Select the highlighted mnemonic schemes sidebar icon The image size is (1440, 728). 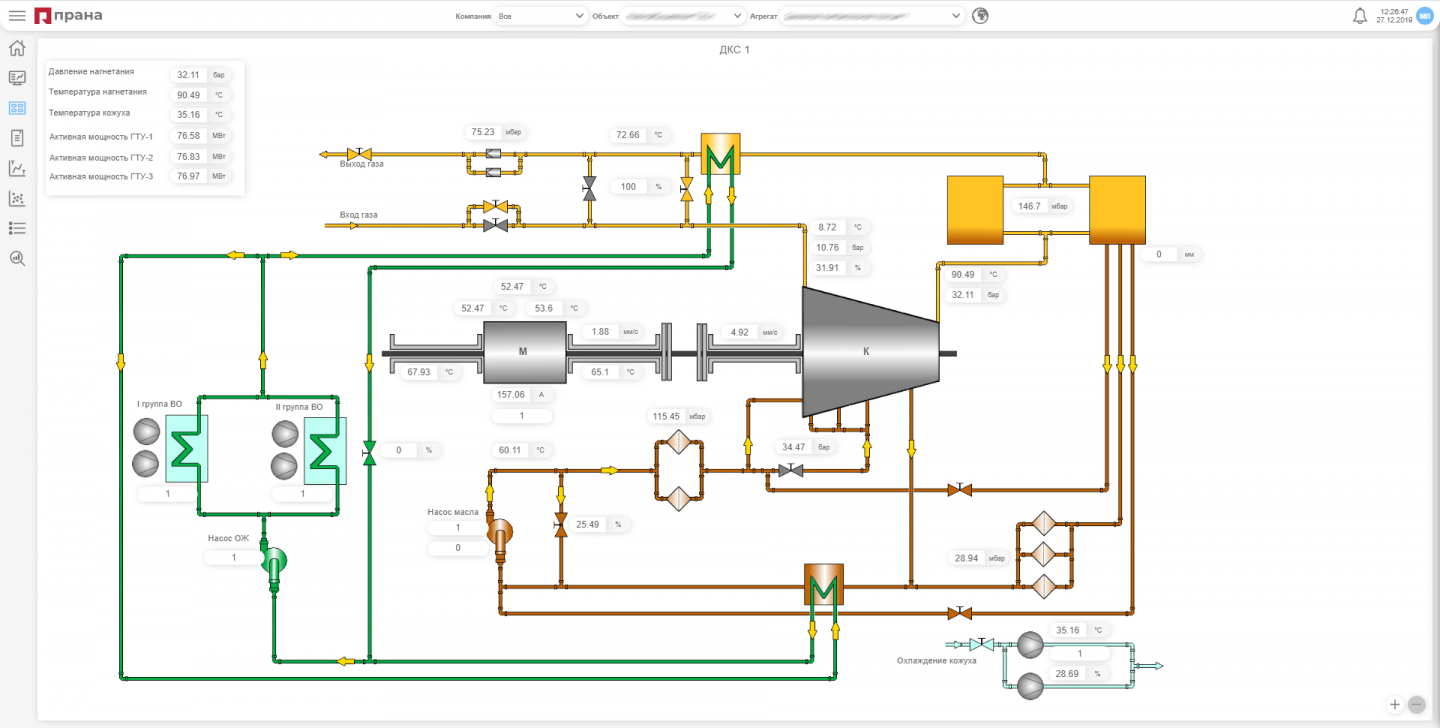[x=17, y=108]
